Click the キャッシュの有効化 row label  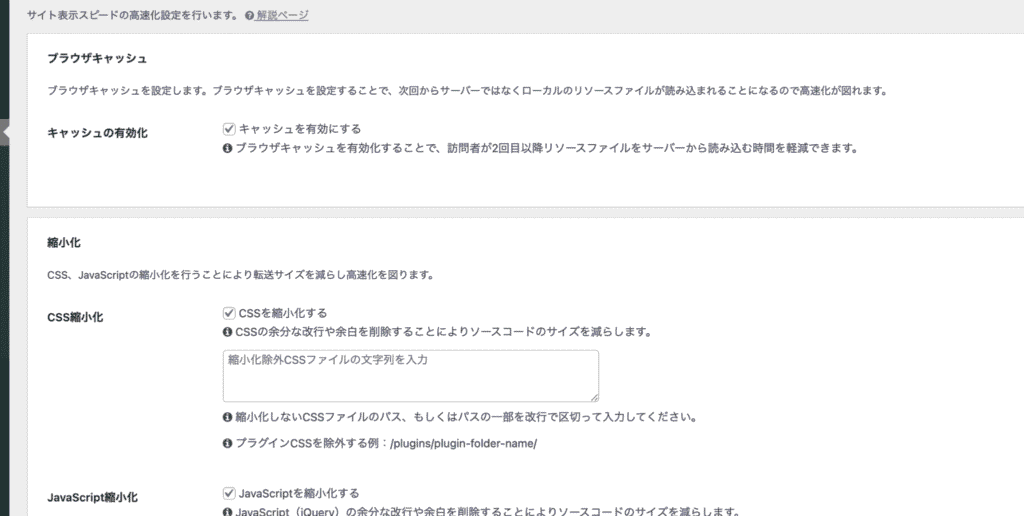97,134
